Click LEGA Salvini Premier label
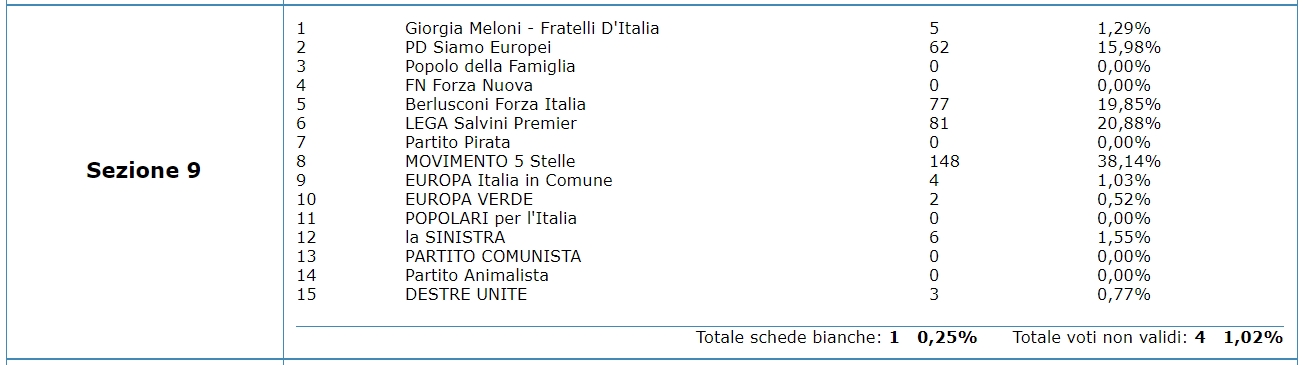1303x365 pixels. [491, 123]
